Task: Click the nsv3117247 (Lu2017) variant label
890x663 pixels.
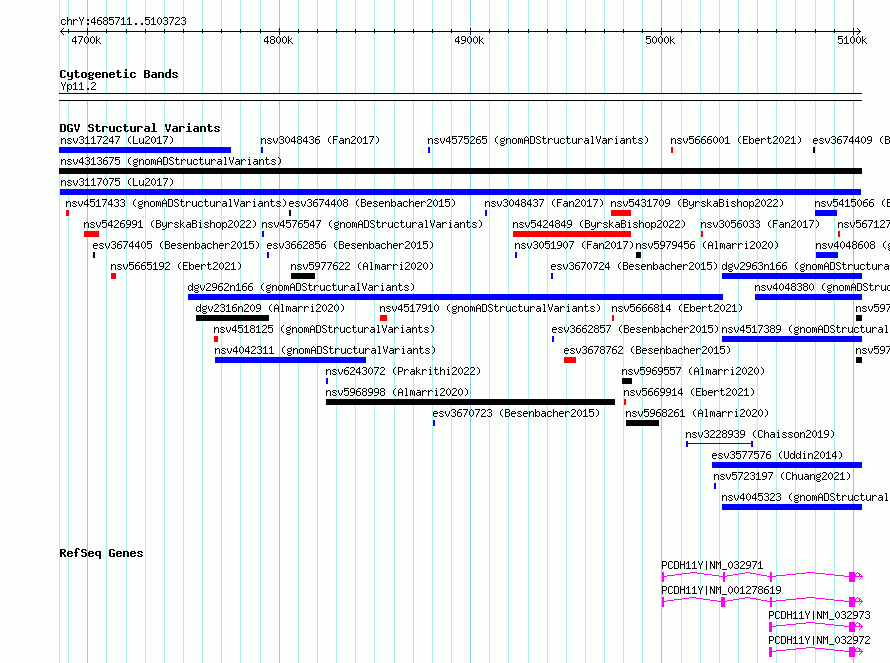Action: (x=117, y=140)
